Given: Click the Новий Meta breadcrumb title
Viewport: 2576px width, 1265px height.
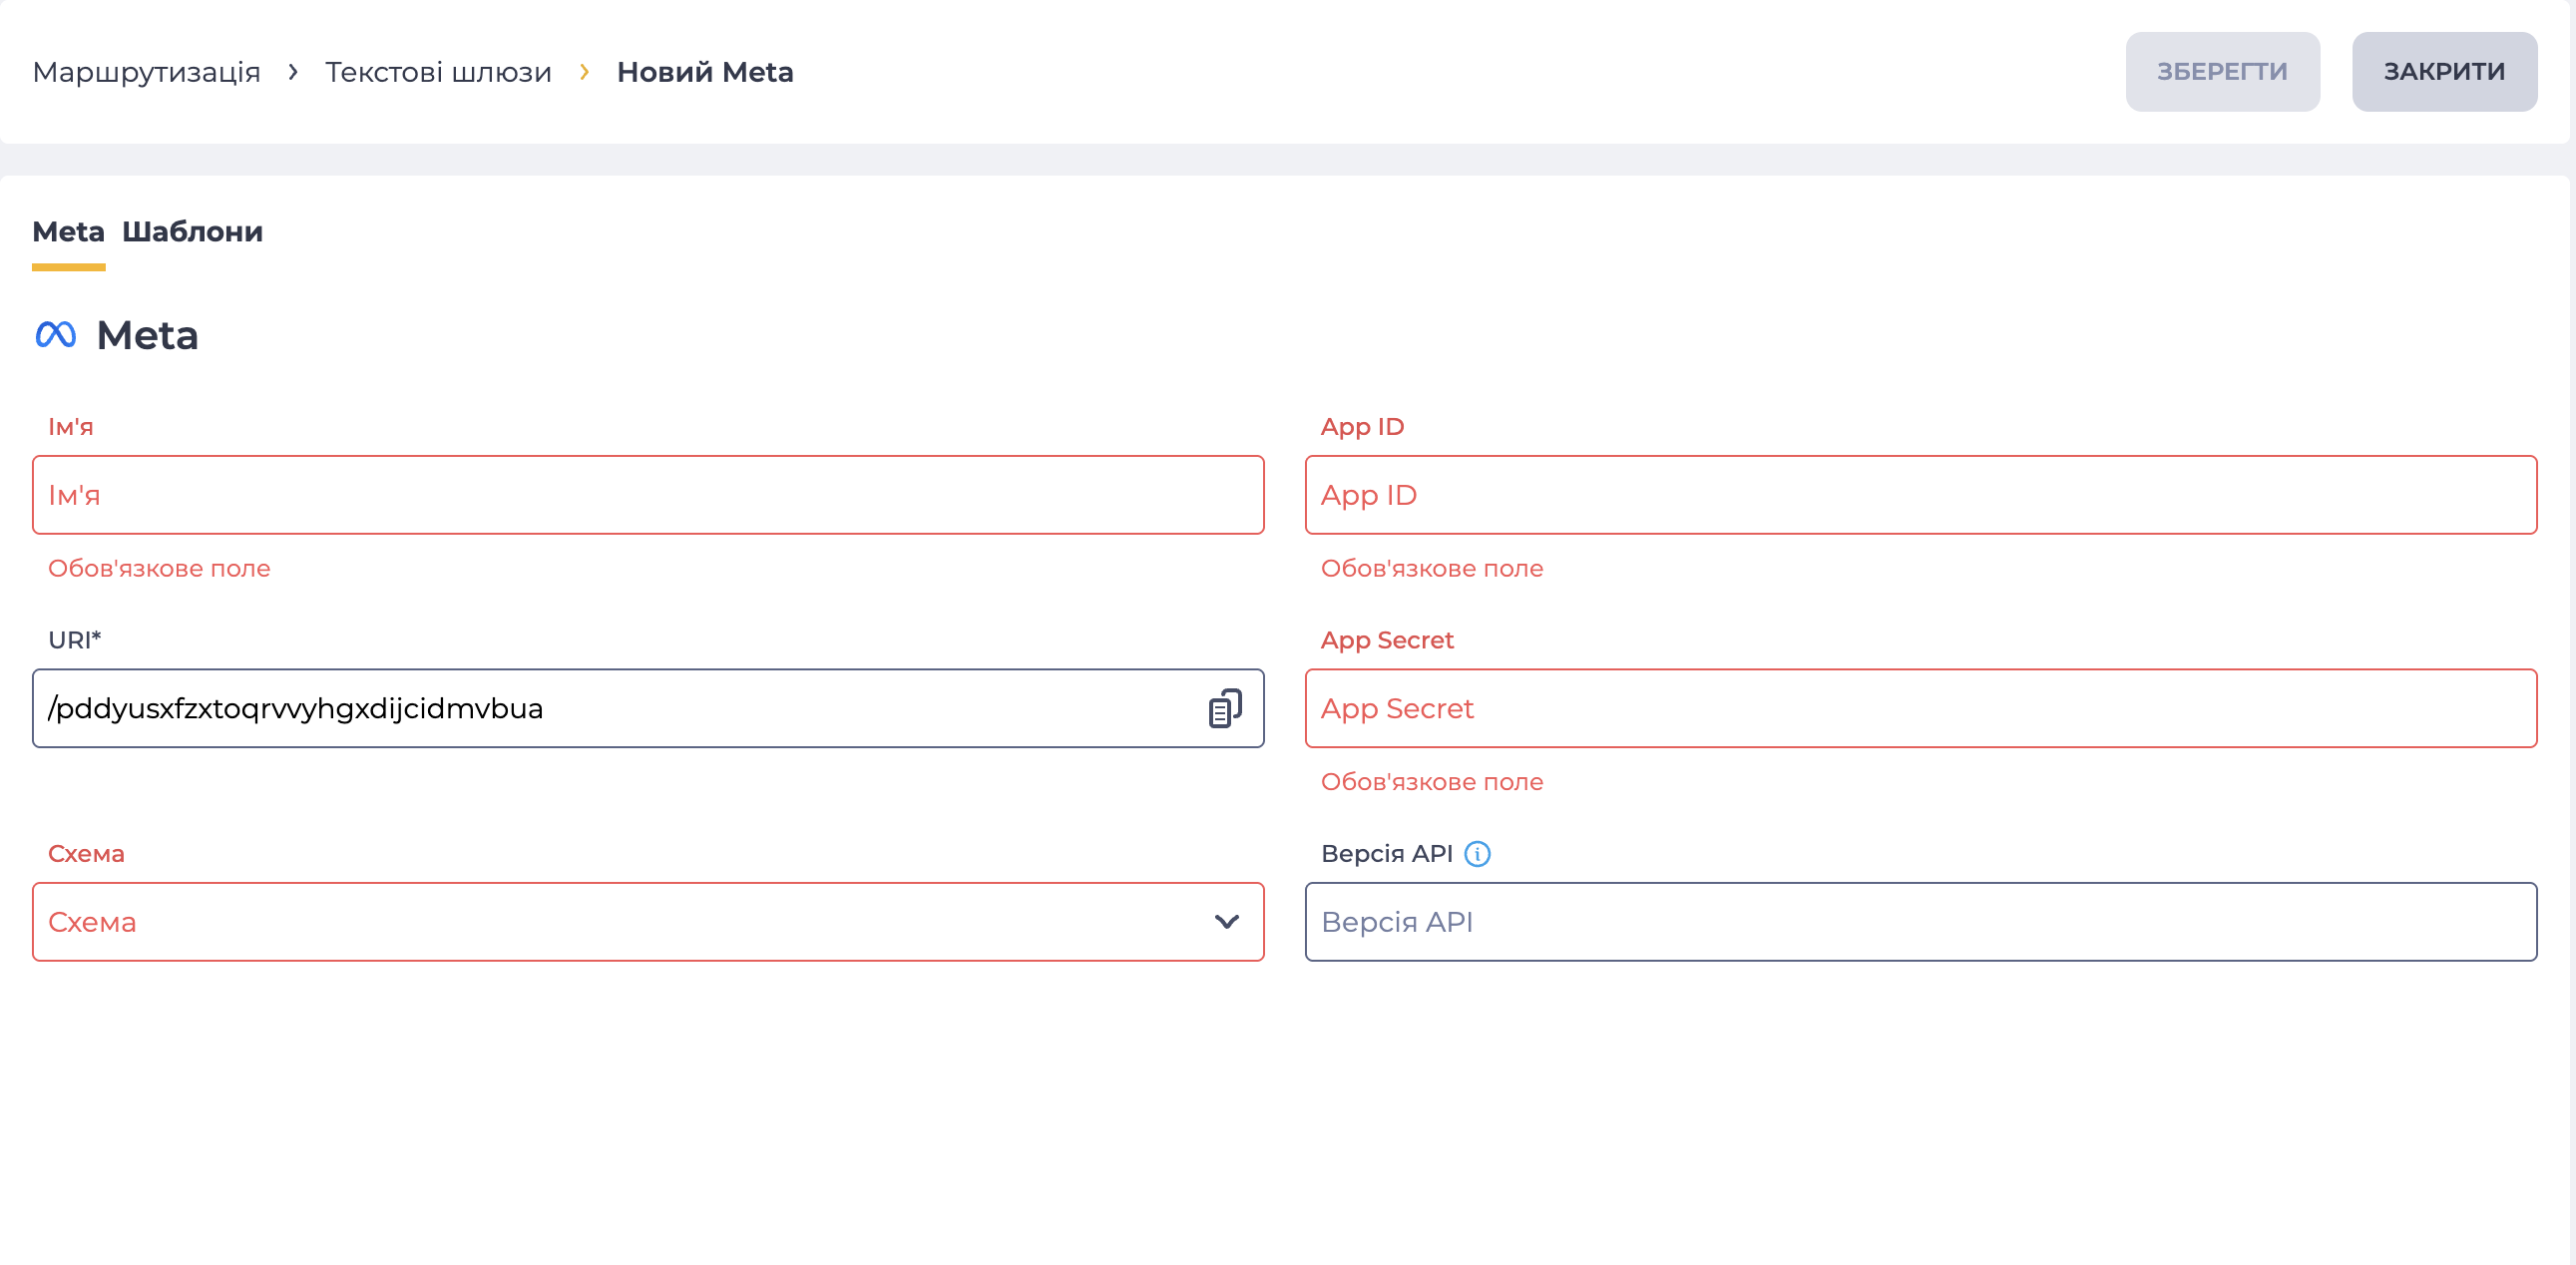Looking at the screenshot, I should pos(705,72).
